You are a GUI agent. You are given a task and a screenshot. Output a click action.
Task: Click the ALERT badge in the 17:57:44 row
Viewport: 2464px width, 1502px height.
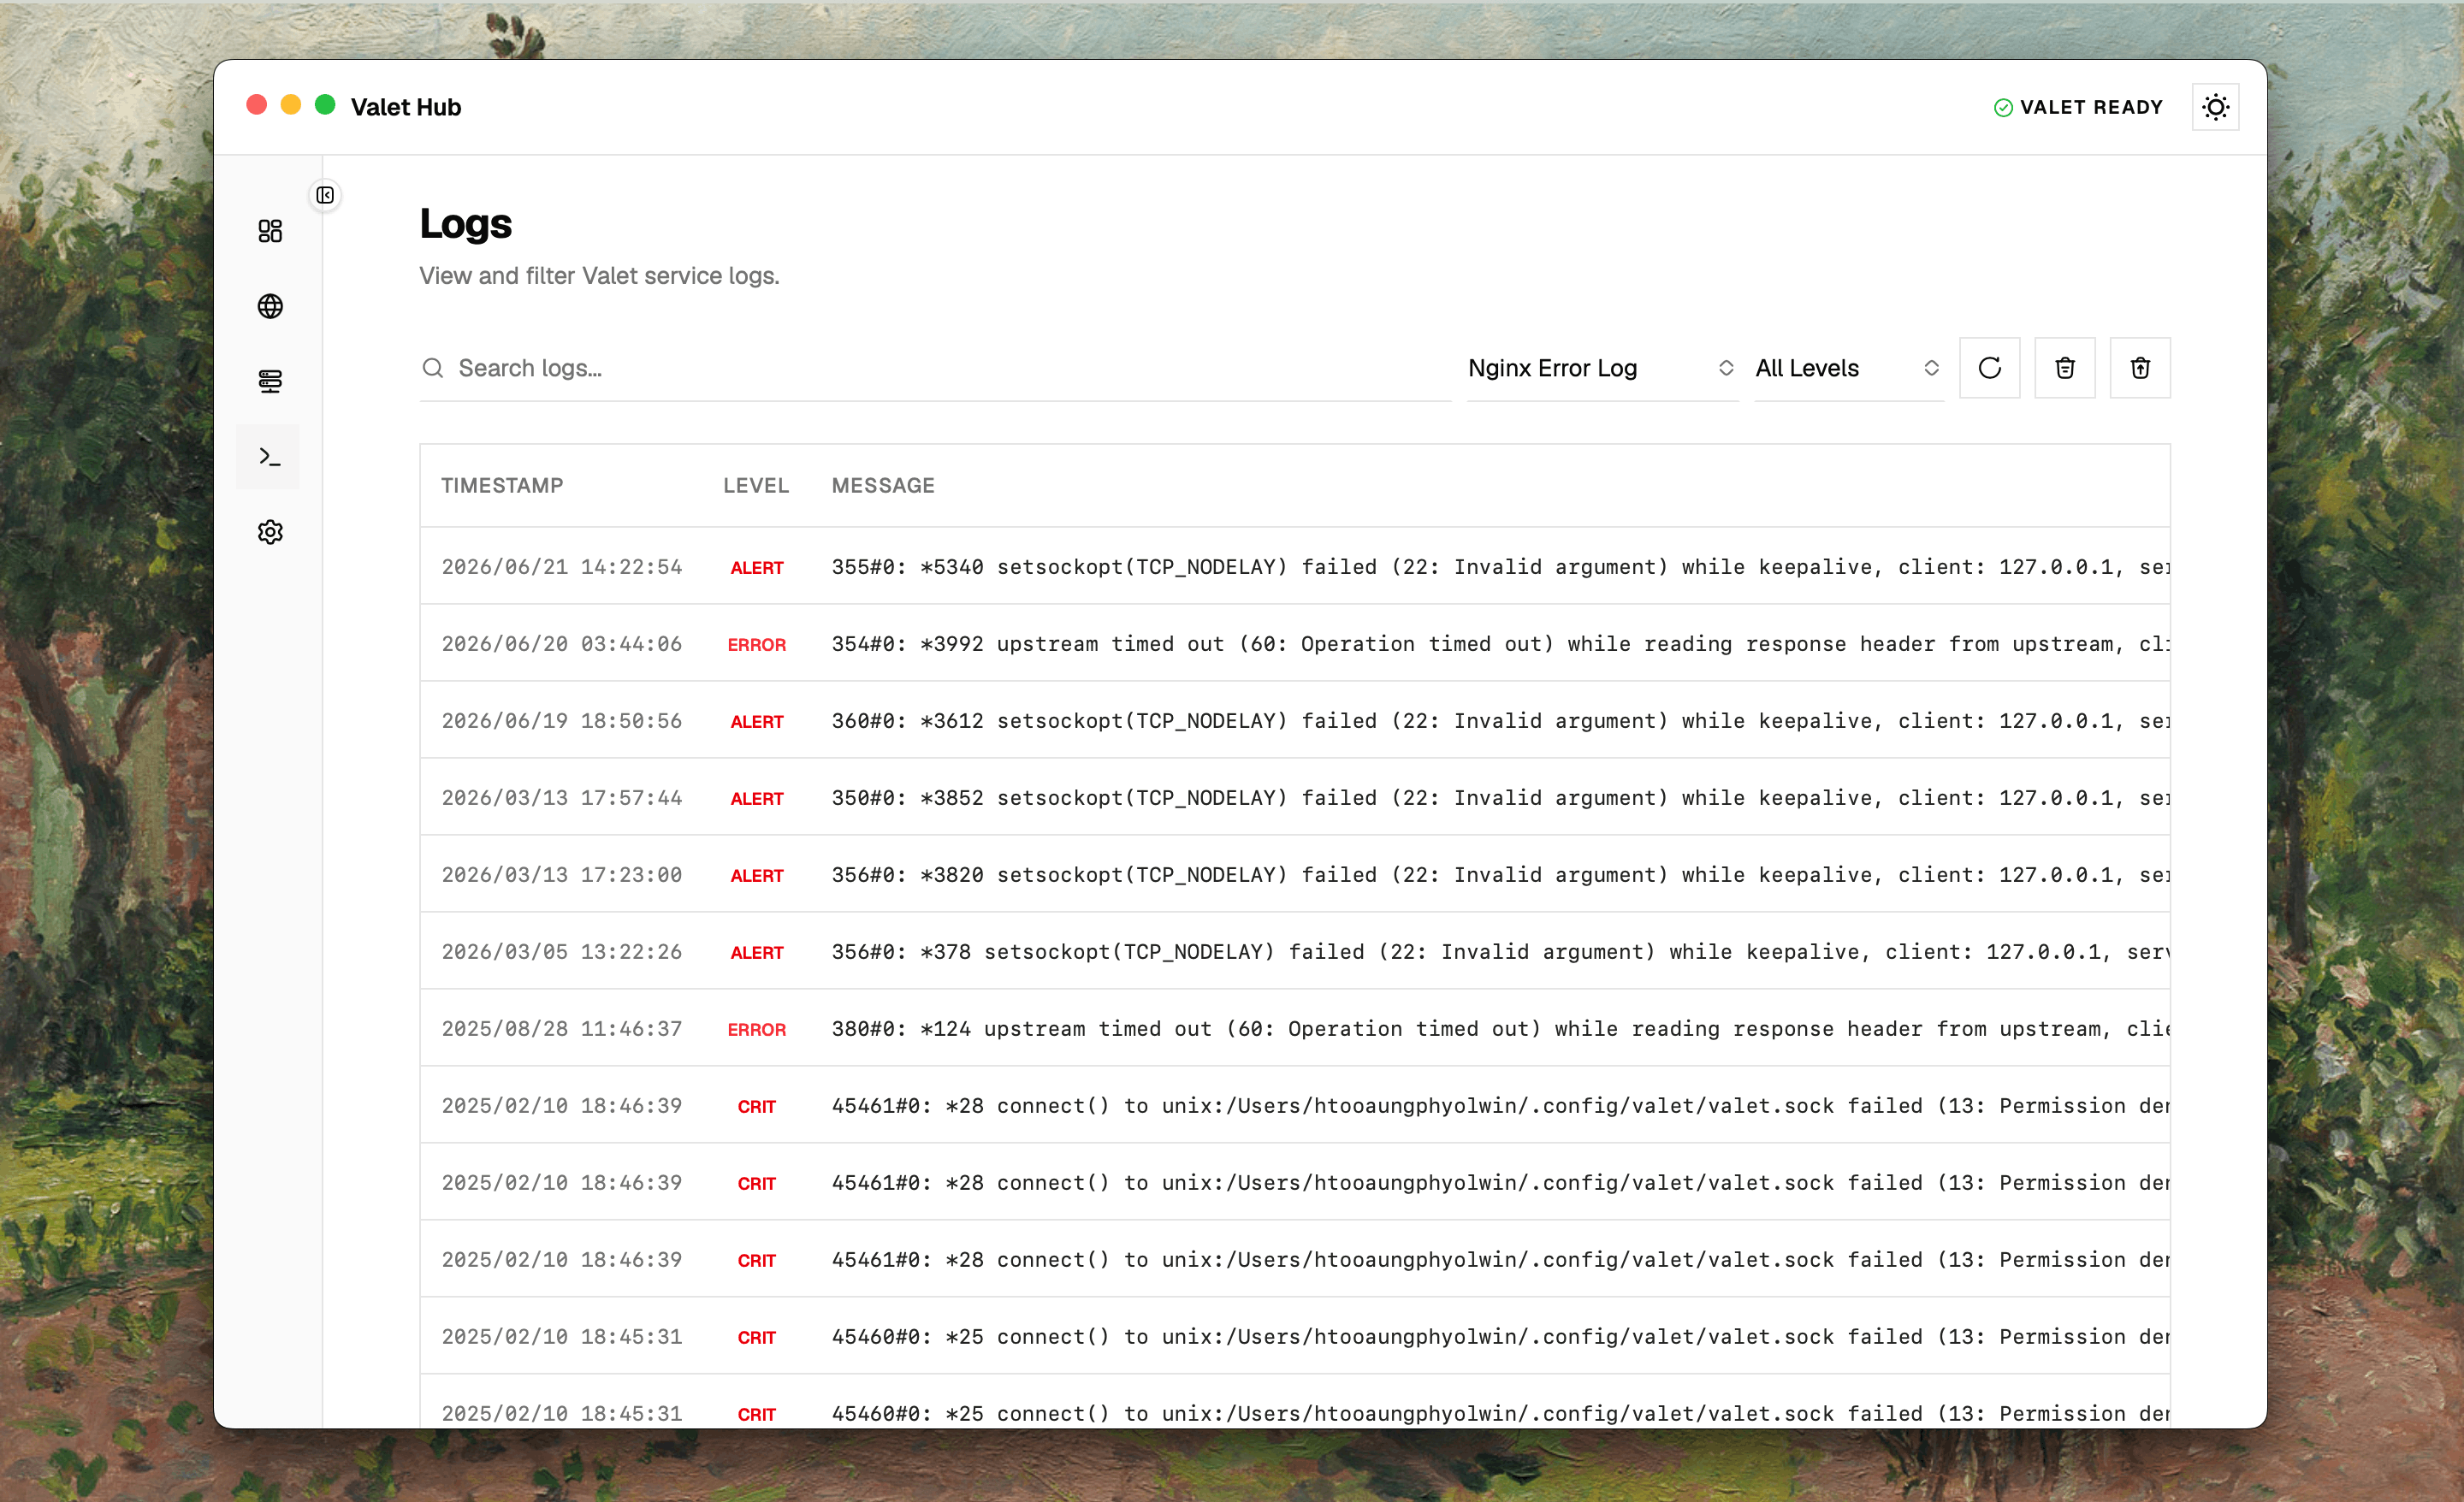click(x=757, y=799)
